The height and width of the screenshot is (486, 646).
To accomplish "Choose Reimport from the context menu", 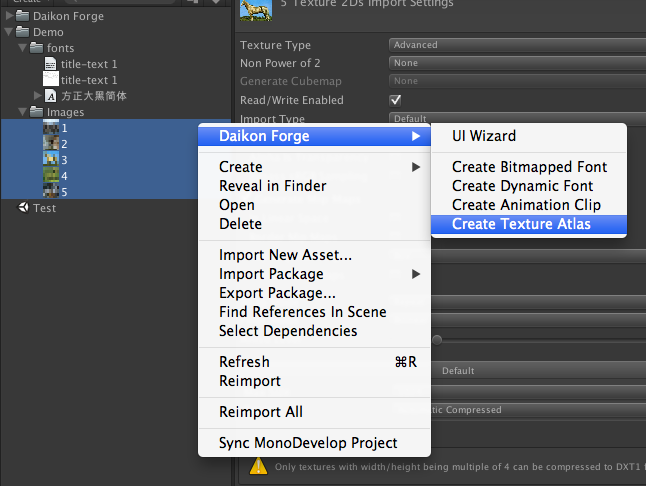I will 314,381.
